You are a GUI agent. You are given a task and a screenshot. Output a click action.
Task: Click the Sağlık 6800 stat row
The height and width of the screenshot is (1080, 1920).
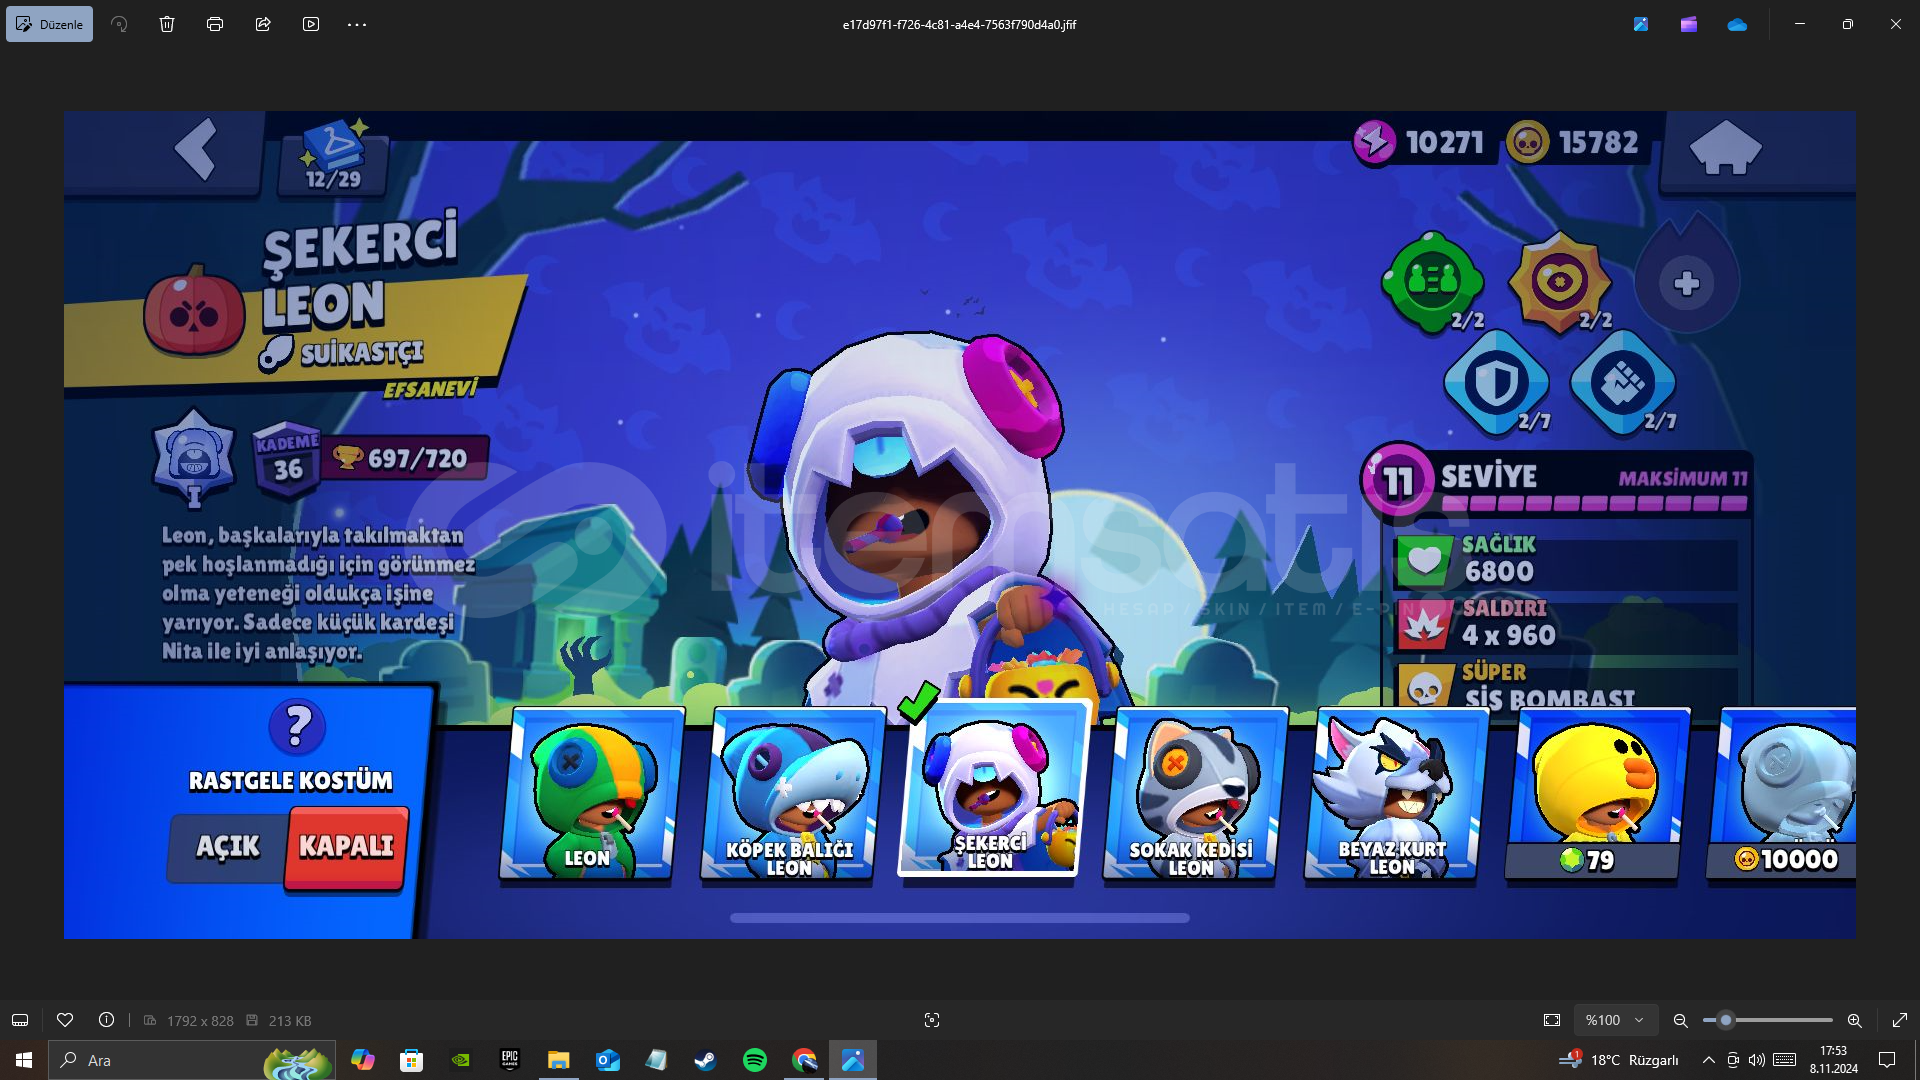click(x=1566, y=560)
